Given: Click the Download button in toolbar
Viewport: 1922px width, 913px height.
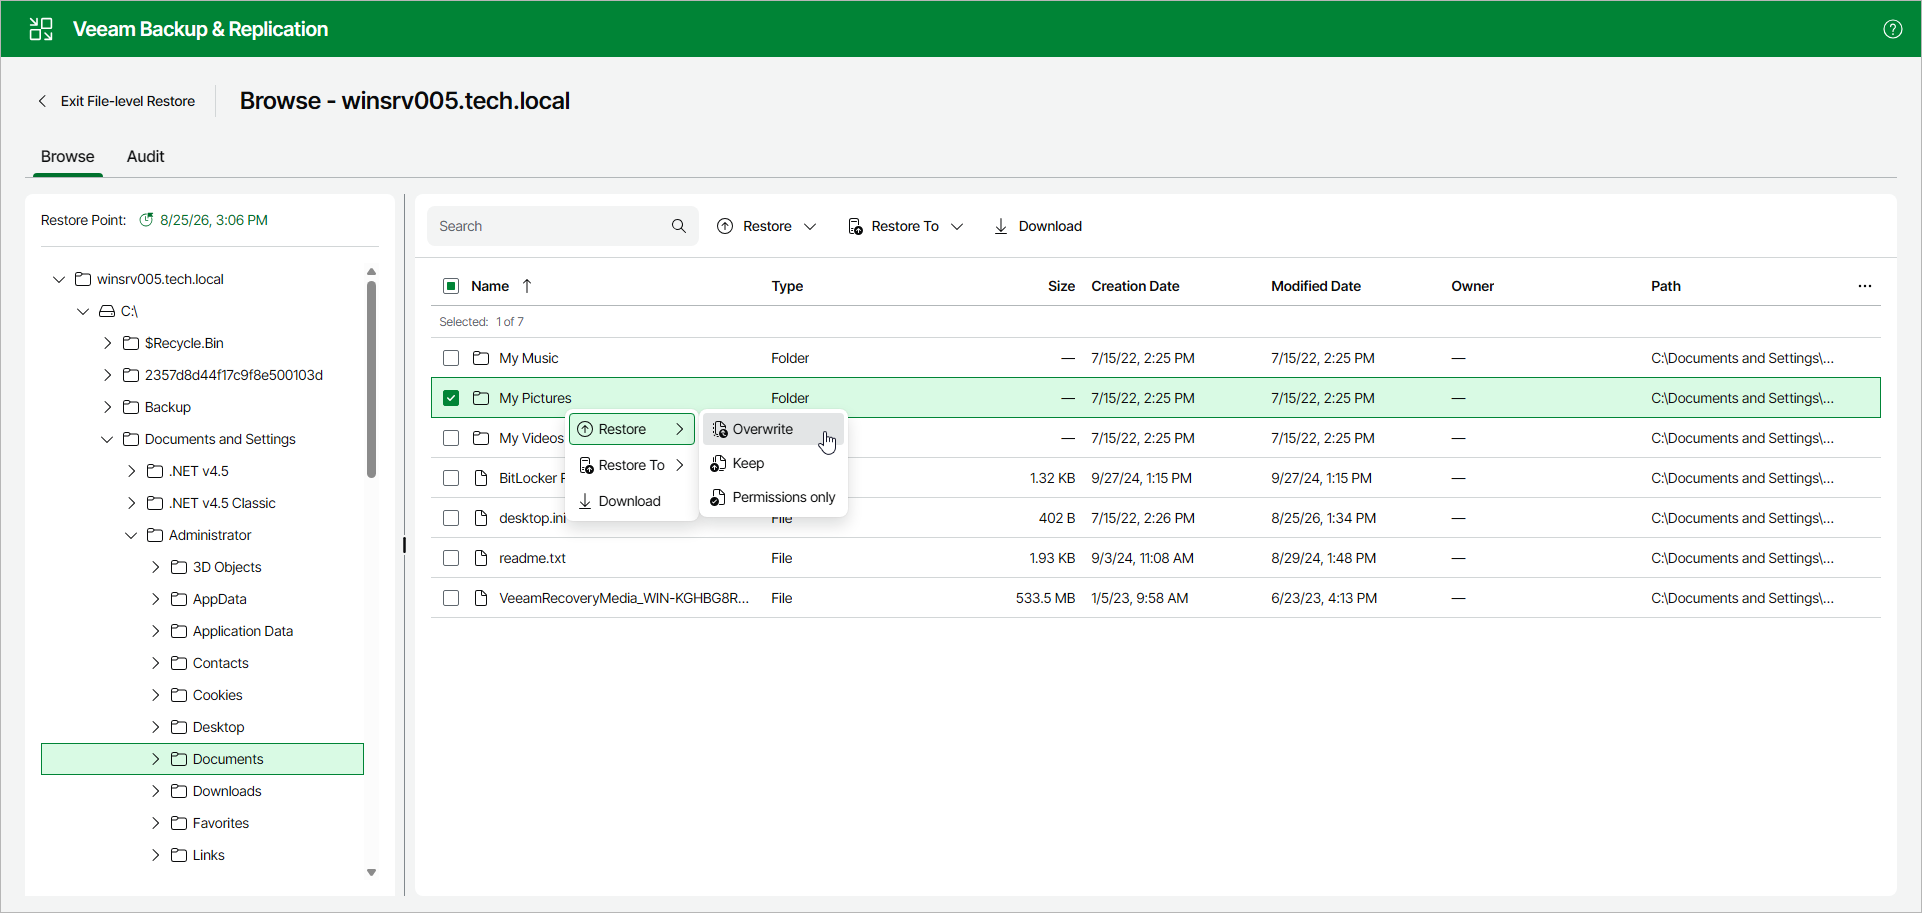Looking at the screenshot, I should click(1038, 226).
